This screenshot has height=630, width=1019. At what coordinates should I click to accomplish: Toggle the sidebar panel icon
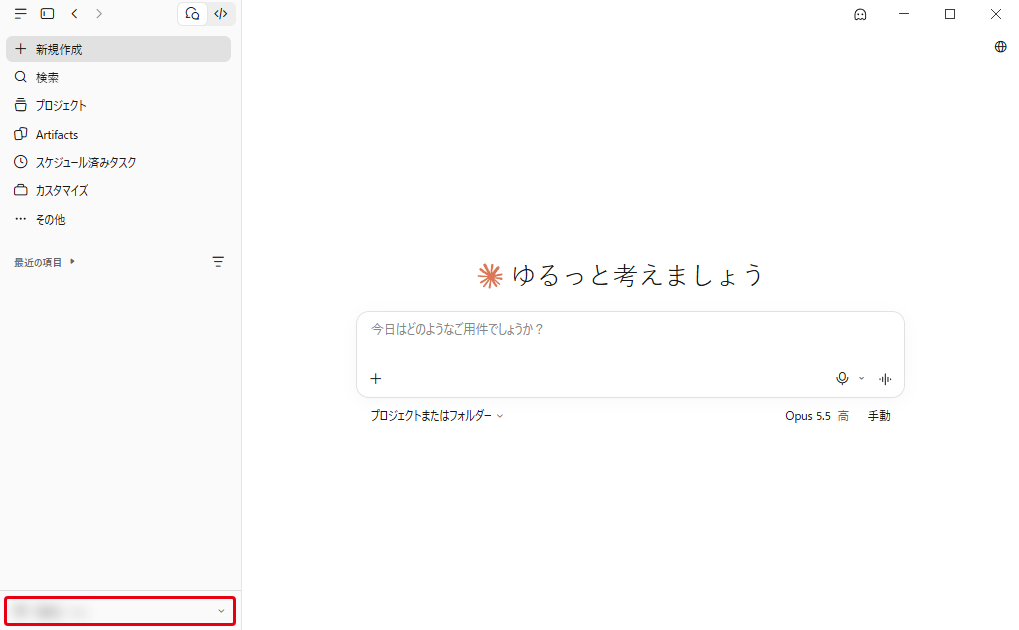tap(47, 14)
